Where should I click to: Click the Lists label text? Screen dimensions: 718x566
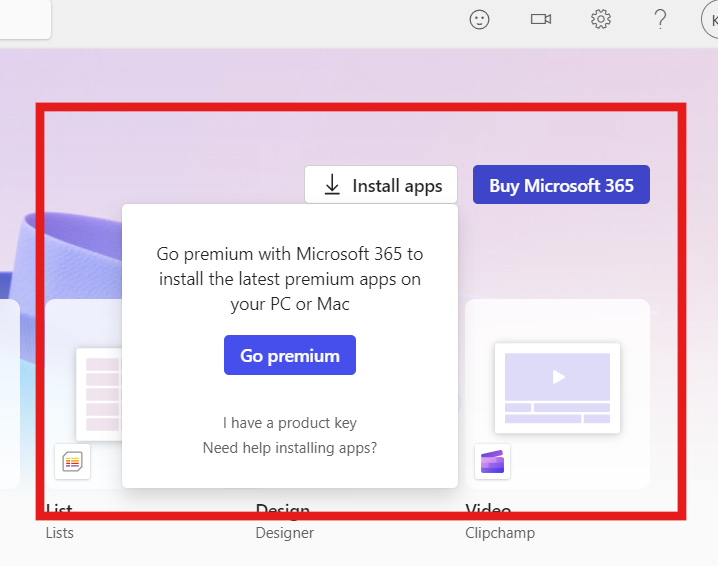tap(60, 533)
